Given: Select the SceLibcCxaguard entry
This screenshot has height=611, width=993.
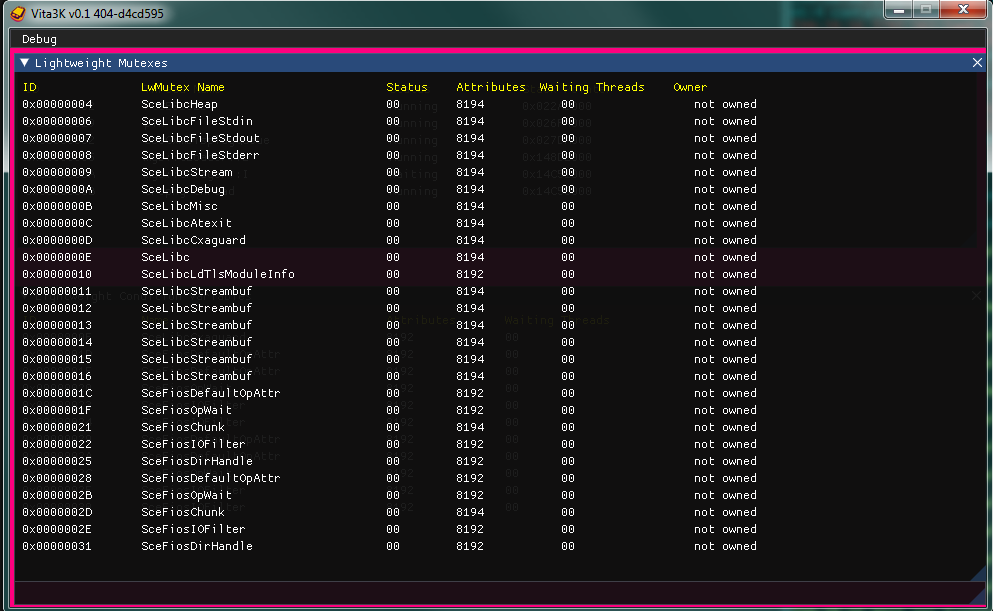Looking at the screenshot, I should [193, 241].
